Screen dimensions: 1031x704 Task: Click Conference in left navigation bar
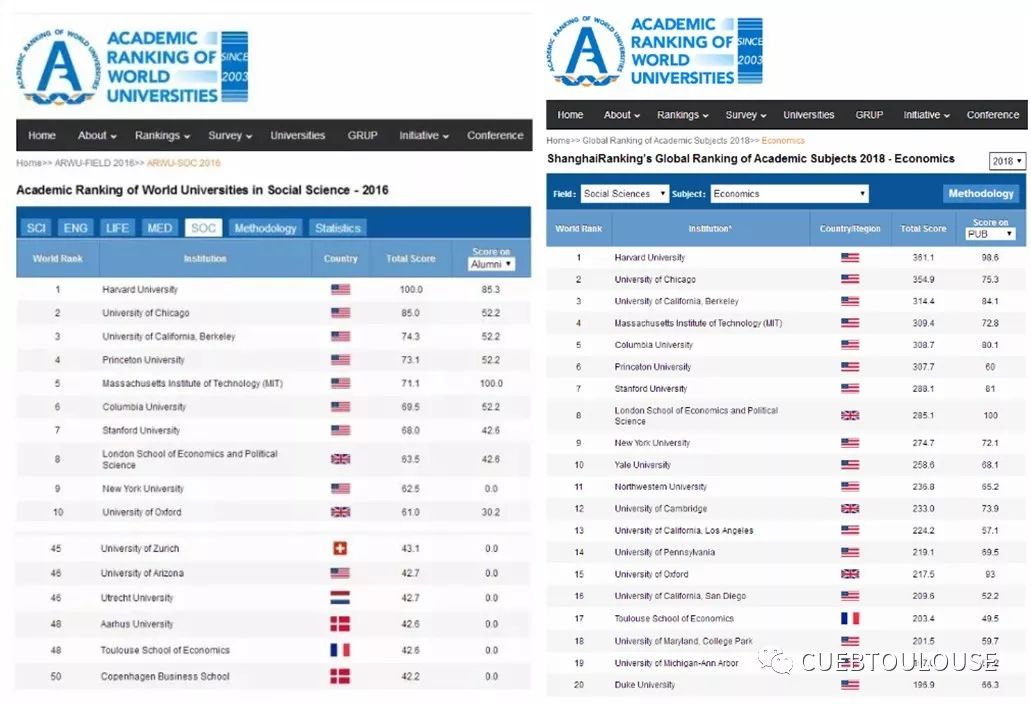tap(495, 135)
